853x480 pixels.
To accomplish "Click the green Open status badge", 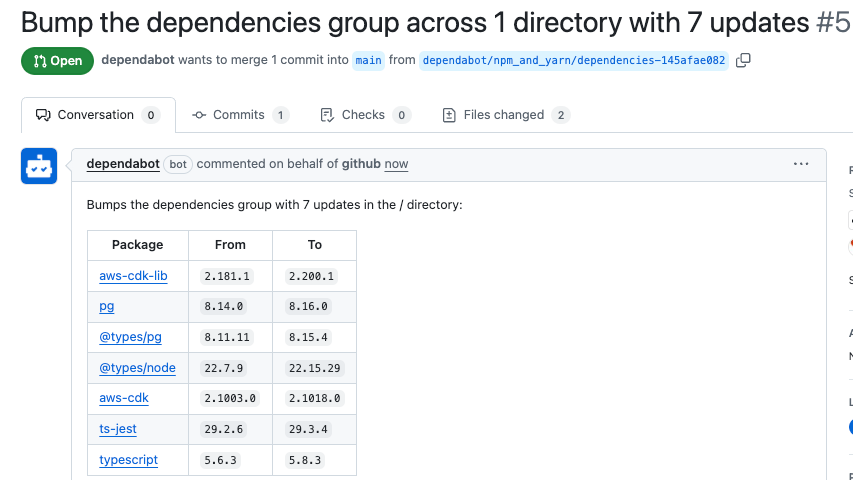I will (58, 61).
